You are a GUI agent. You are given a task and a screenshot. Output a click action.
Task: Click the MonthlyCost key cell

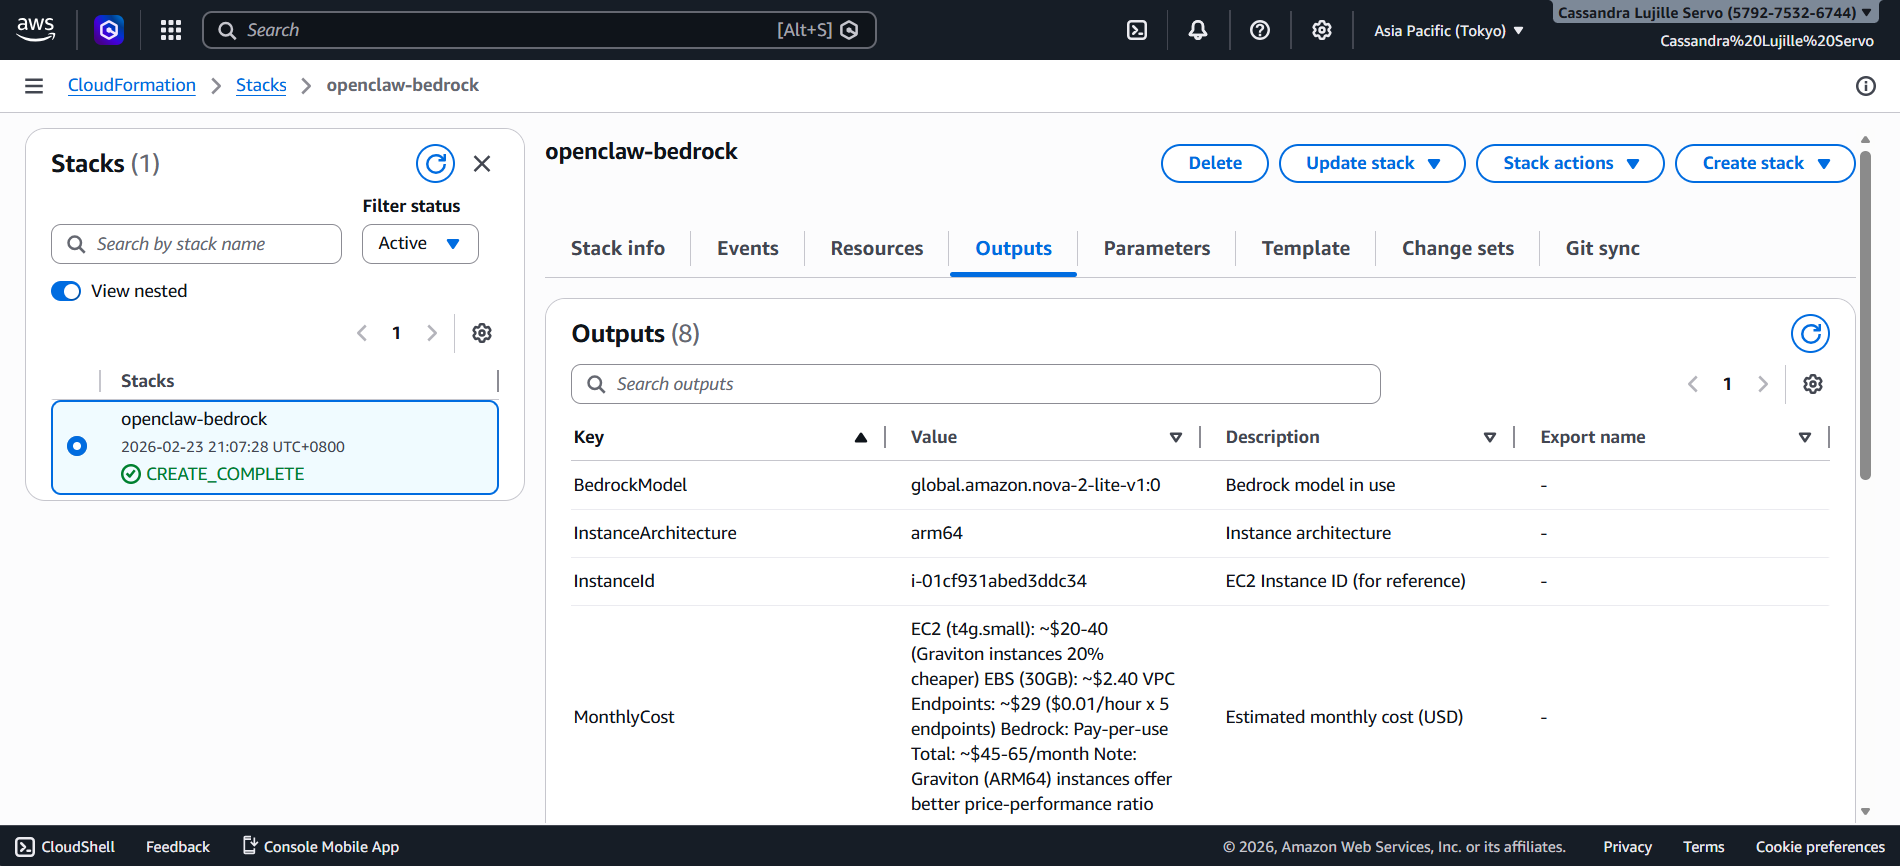point(624,717)
